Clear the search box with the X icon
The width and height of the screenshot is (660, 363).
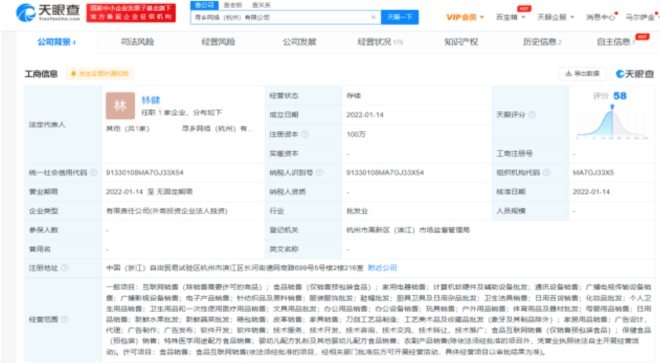[373, 17]
